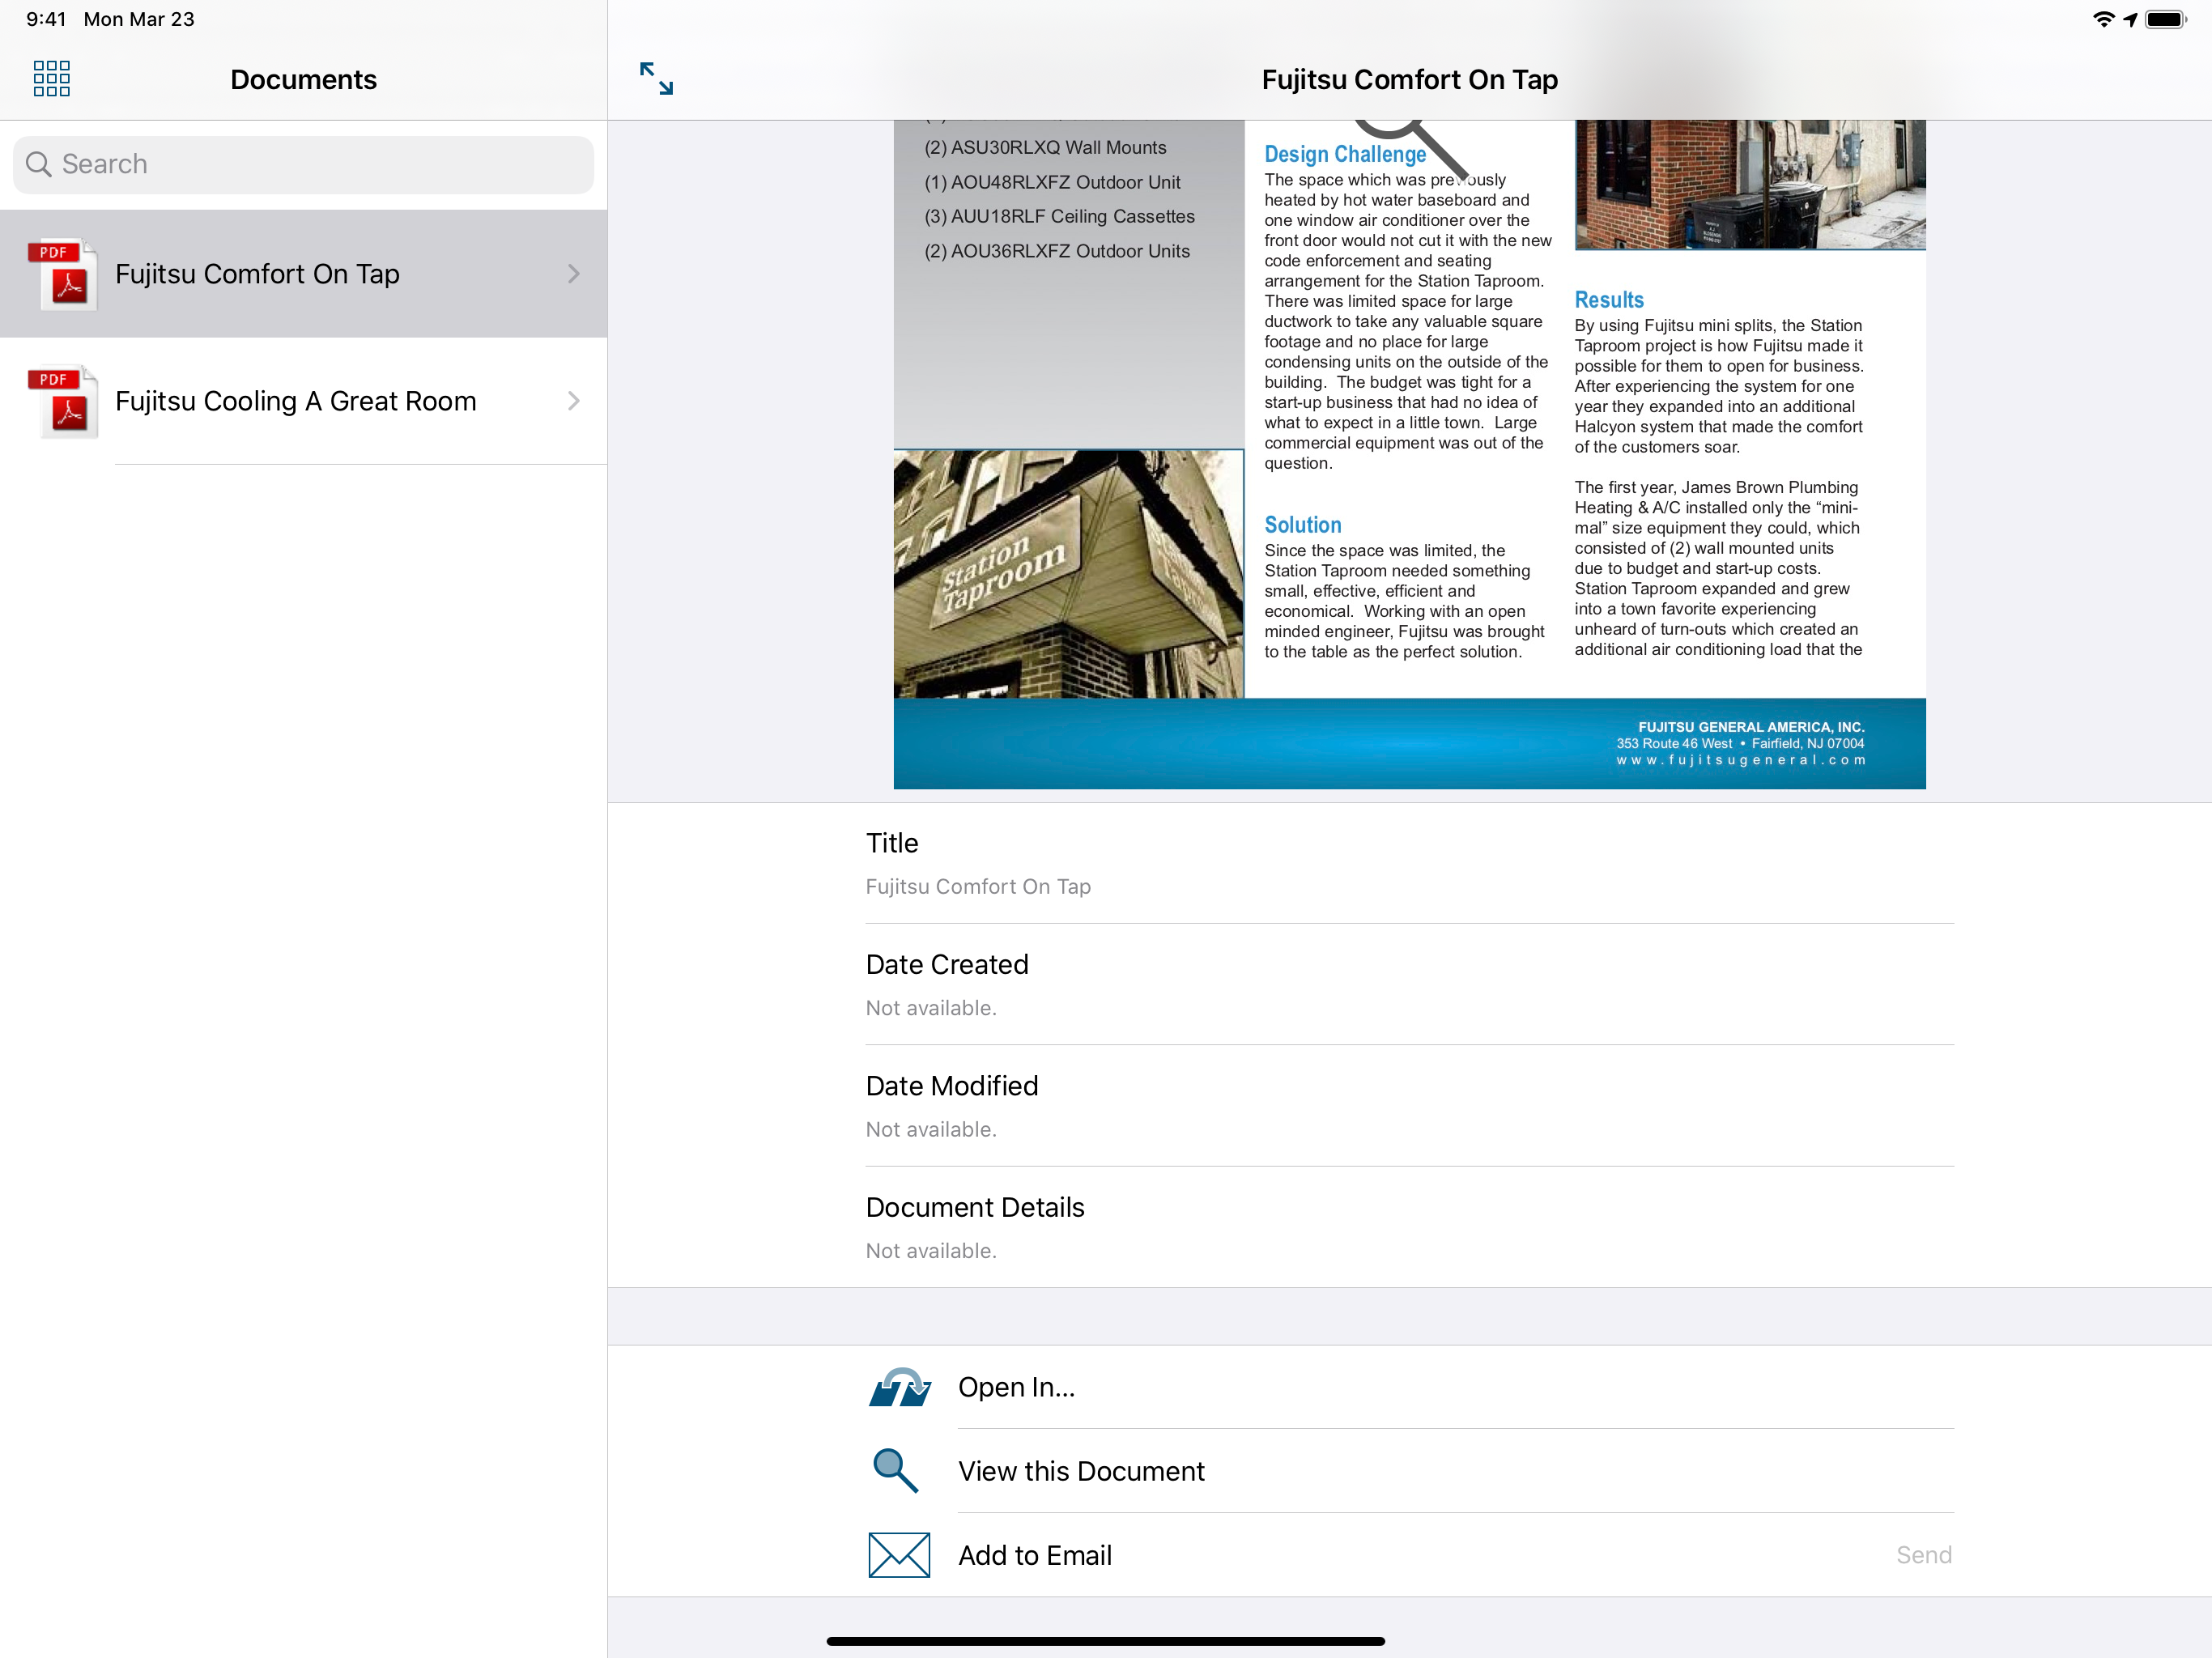2212x1658 pixels.
Task: Click the Station Taproom photo in preview
Action: (x=1068, y=574)
